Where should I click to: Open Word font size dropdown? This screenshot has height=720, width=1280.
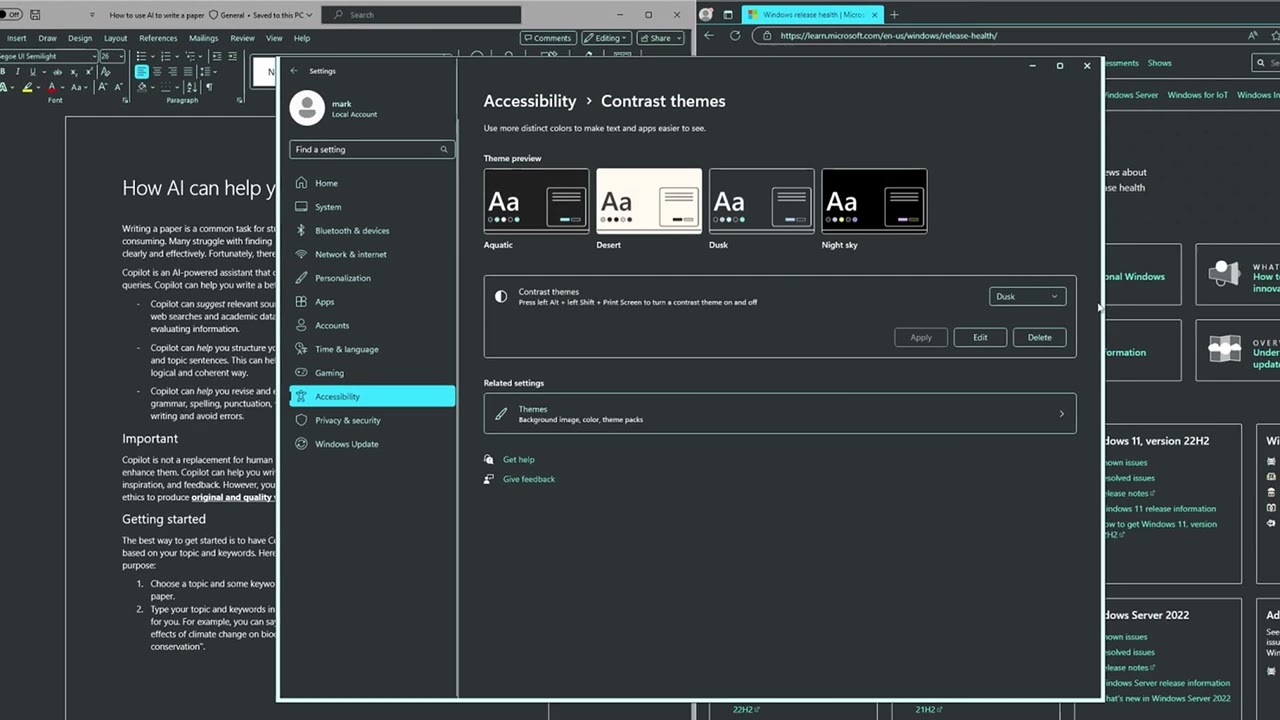click(x=121, y=57)
